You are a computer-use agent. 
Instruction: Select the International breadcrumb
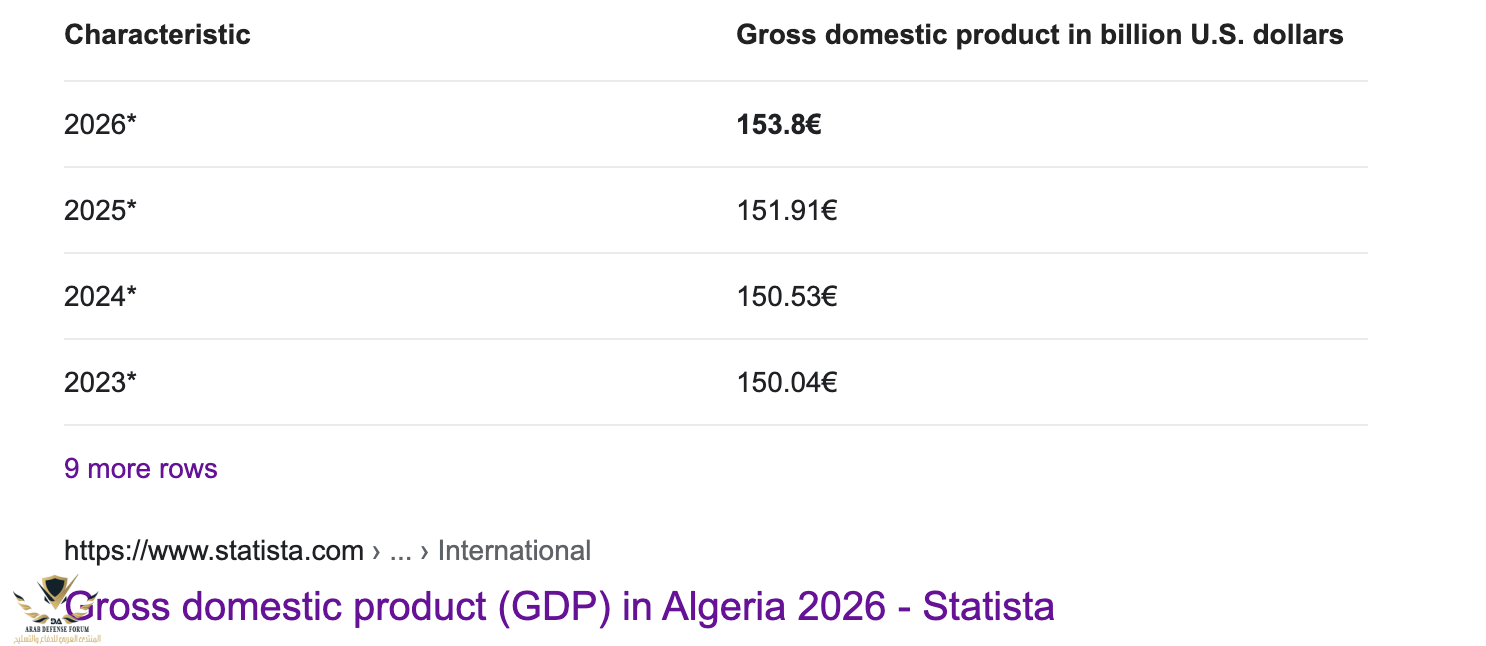tap(514, 551)
